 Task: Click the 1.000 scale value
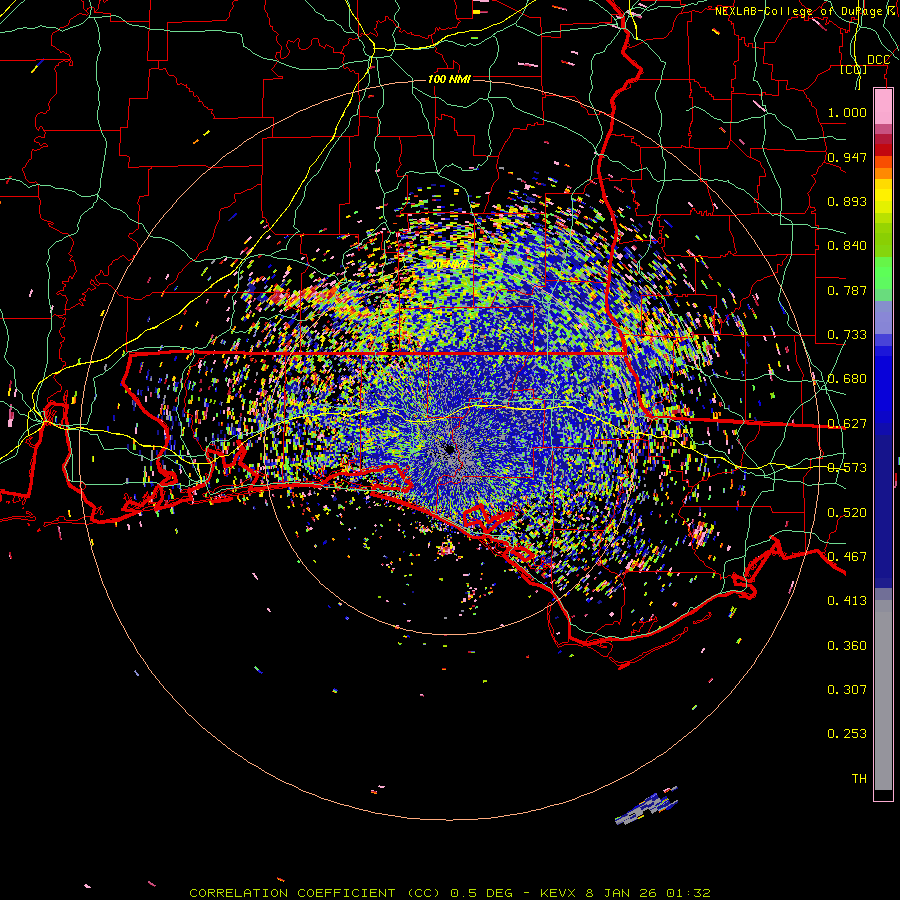(x=847, y=112)
